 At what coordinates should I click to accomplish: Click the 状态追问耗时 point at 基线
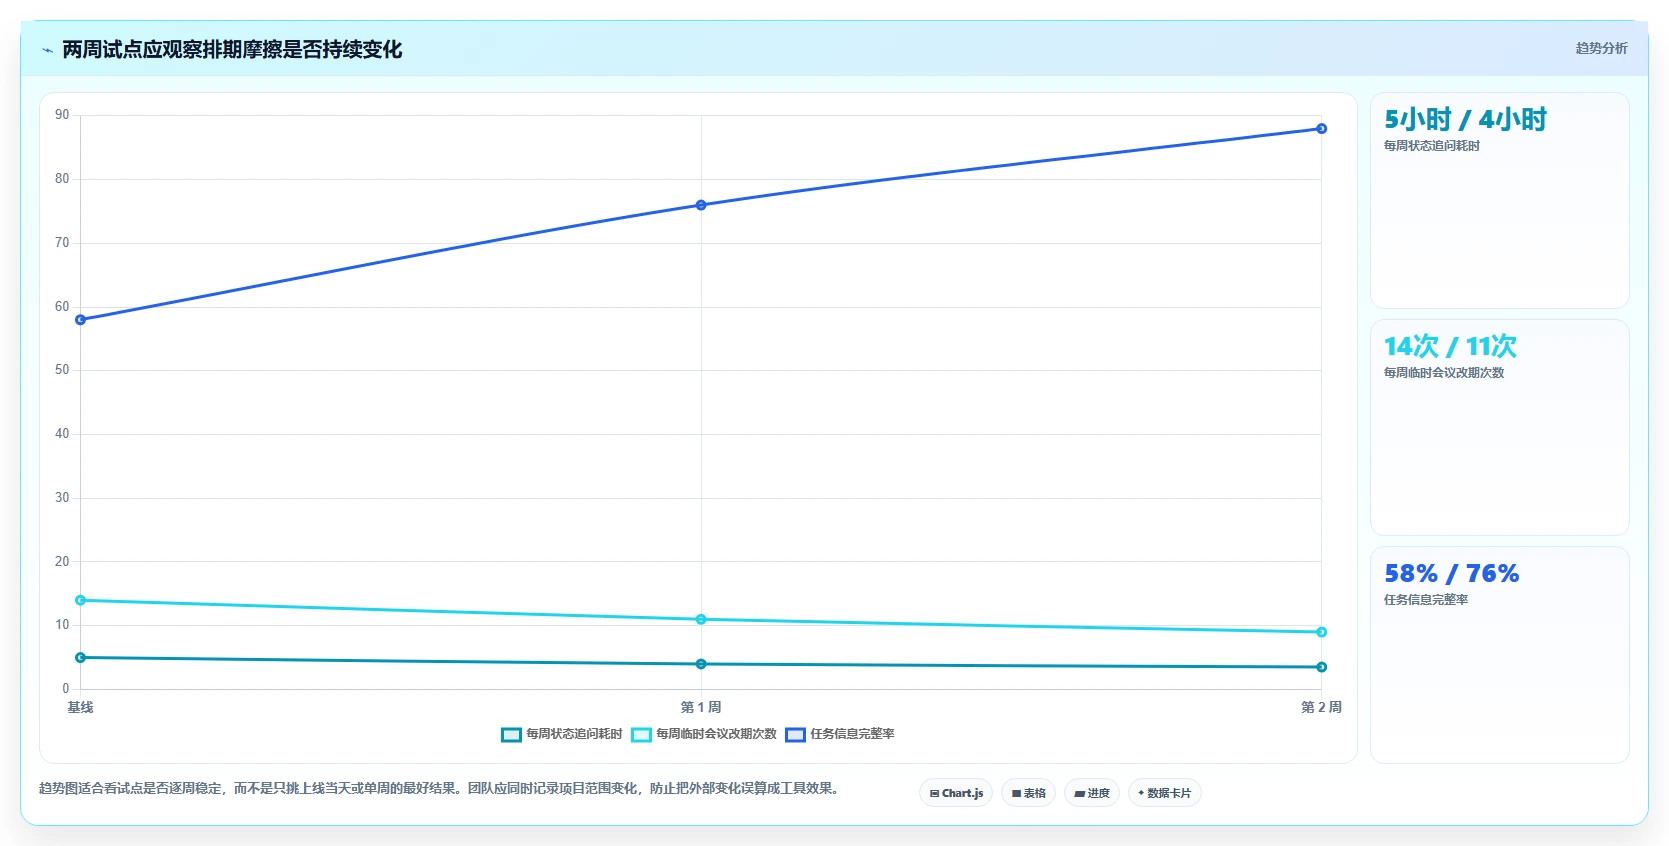point(81,658)
